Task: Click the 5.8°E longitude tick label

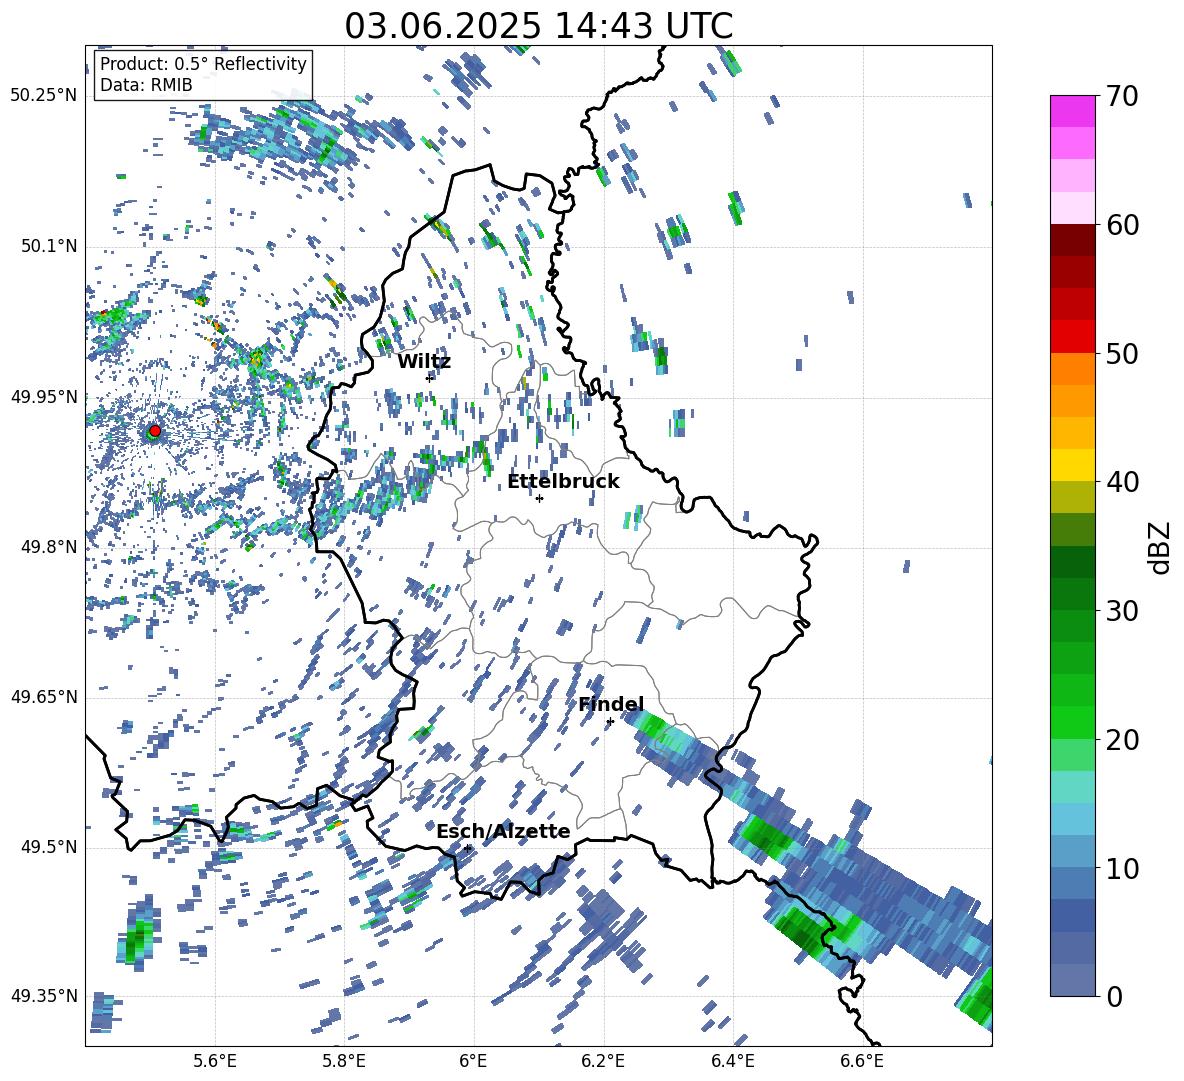Action: click(x=344, y=1061)
